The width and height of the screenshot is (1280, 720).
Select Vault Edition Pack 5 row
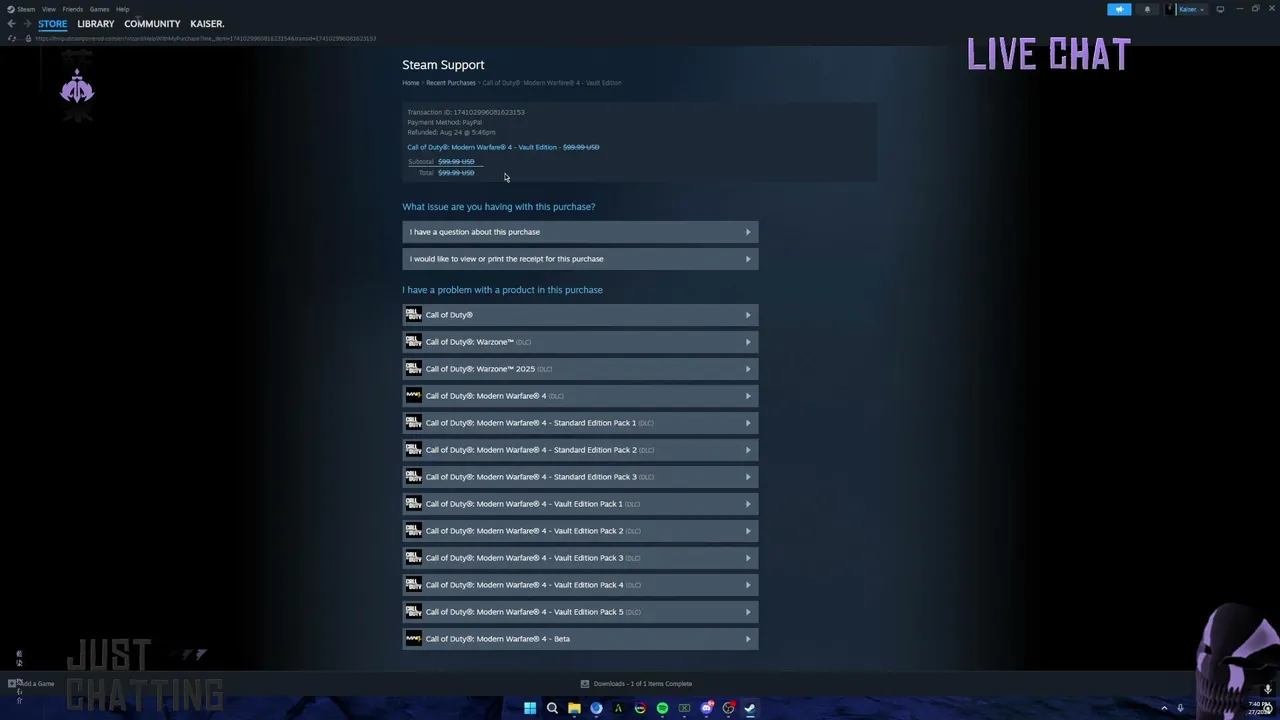pos(580,612)
